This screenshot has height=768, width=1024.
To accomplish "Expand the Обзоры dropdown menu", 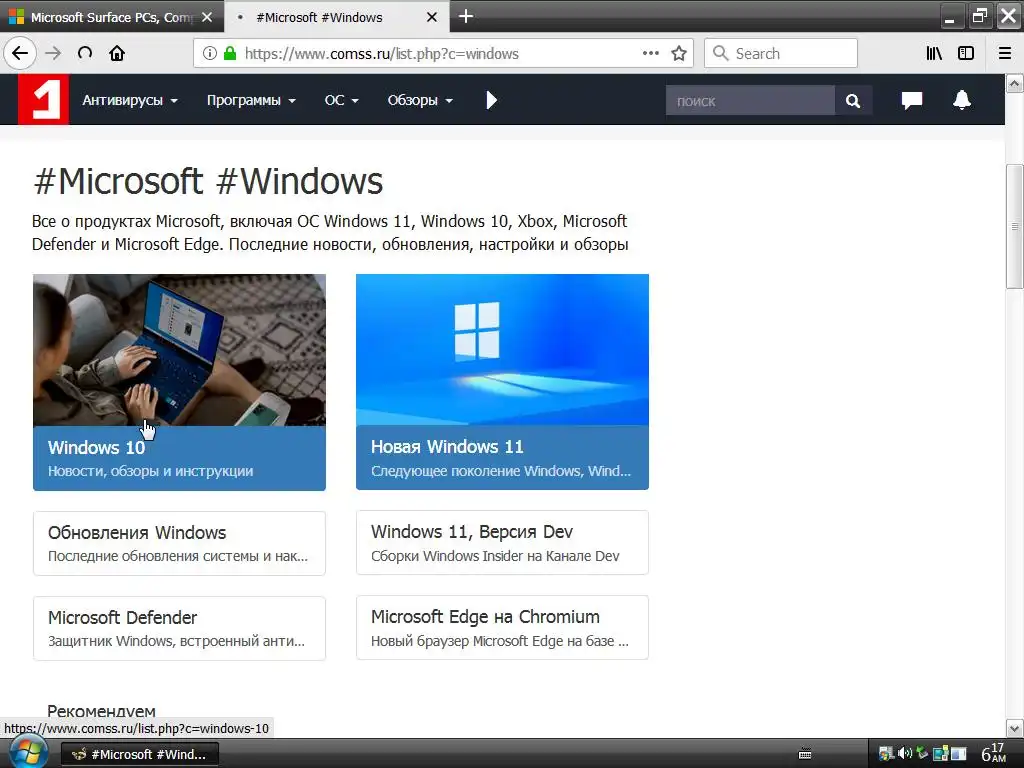I will pyautogui.click(x=420, y=101).
